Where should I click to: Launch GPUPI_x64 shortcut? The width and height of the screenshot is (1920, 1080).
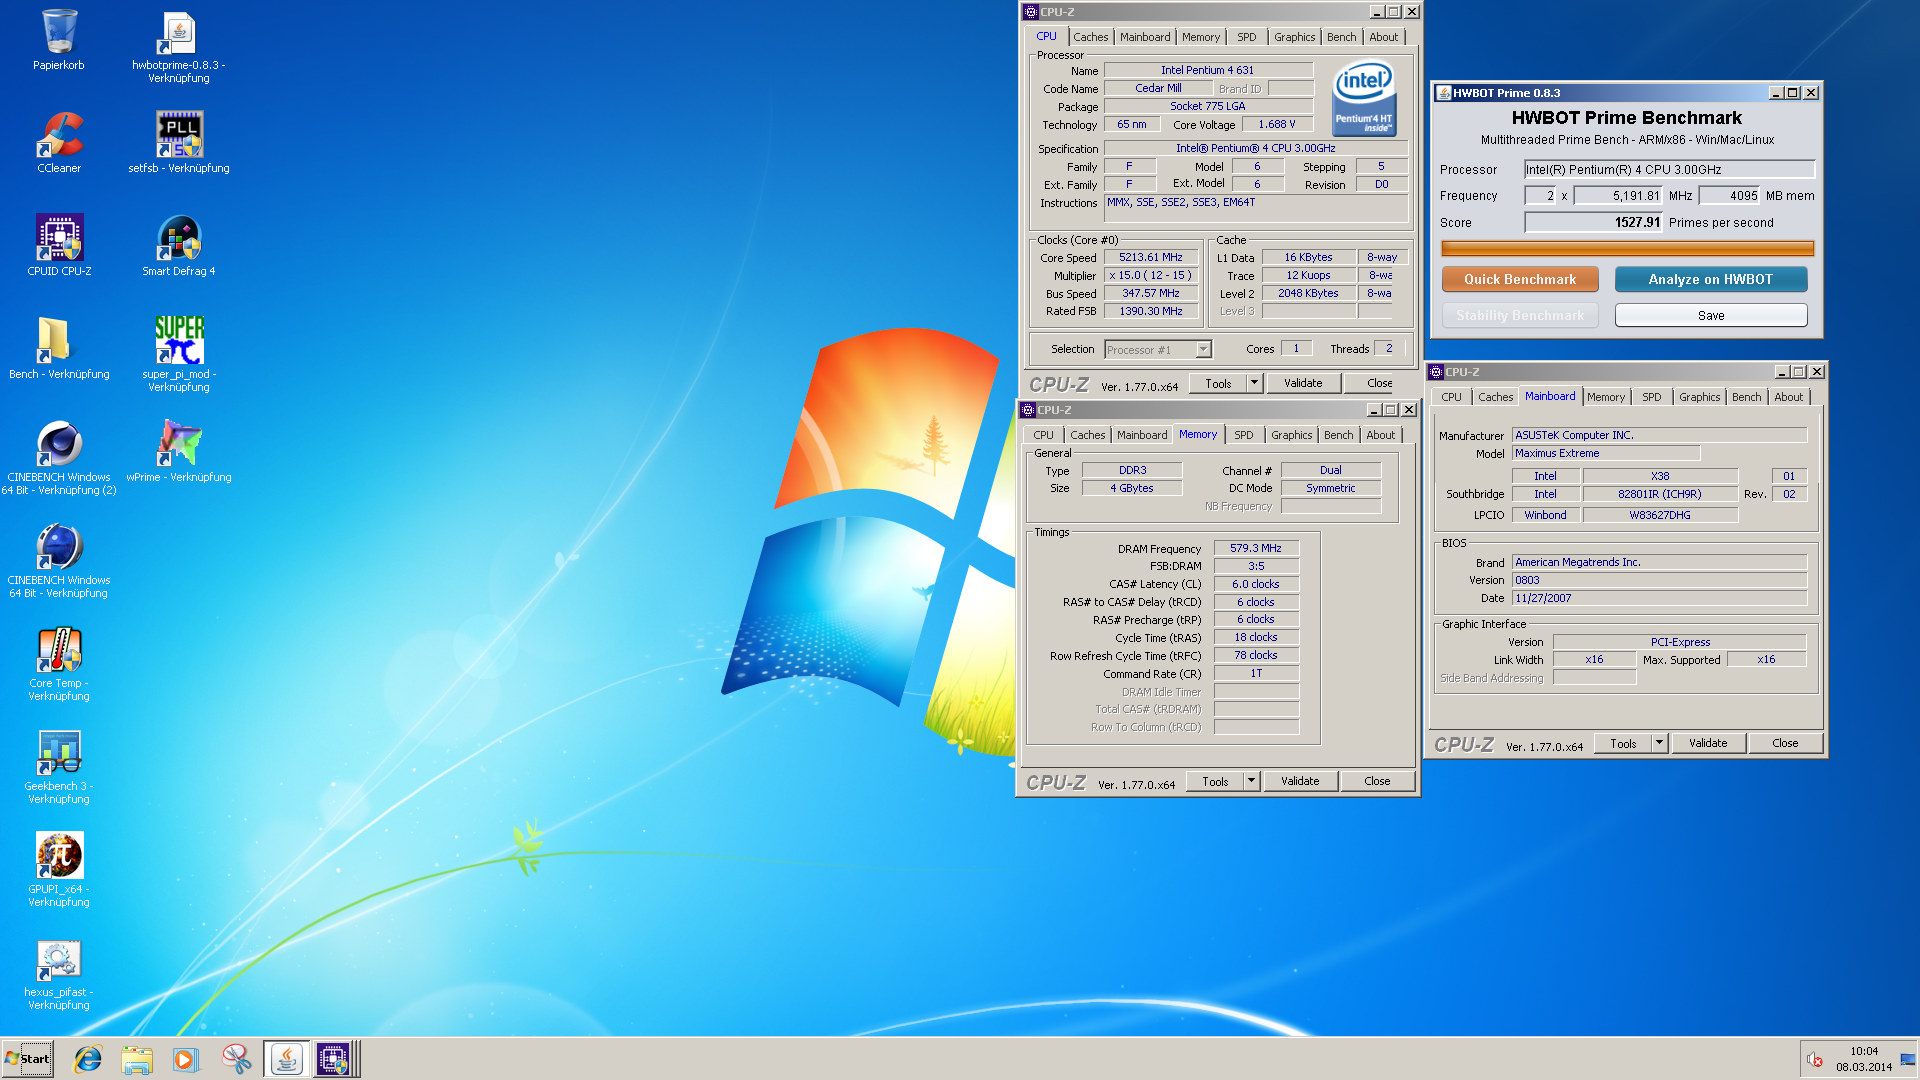(x=59, y=870)
